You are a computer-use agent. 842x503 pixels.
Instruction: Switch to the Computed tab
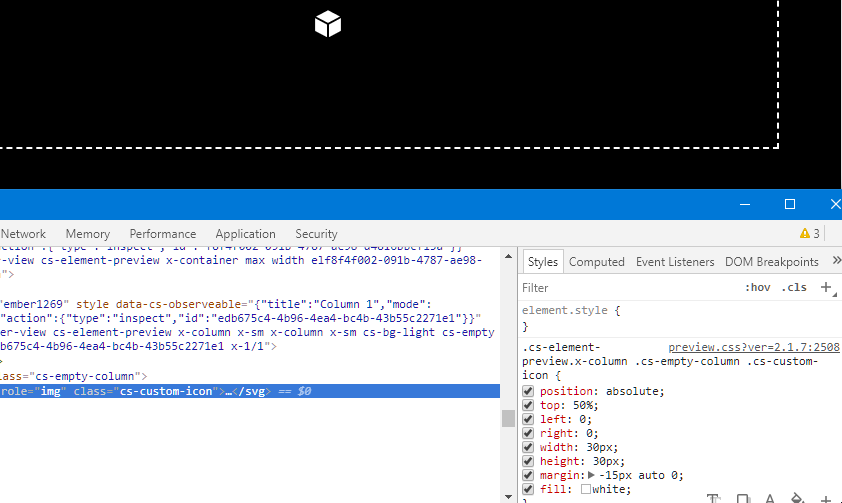(597, 262)
